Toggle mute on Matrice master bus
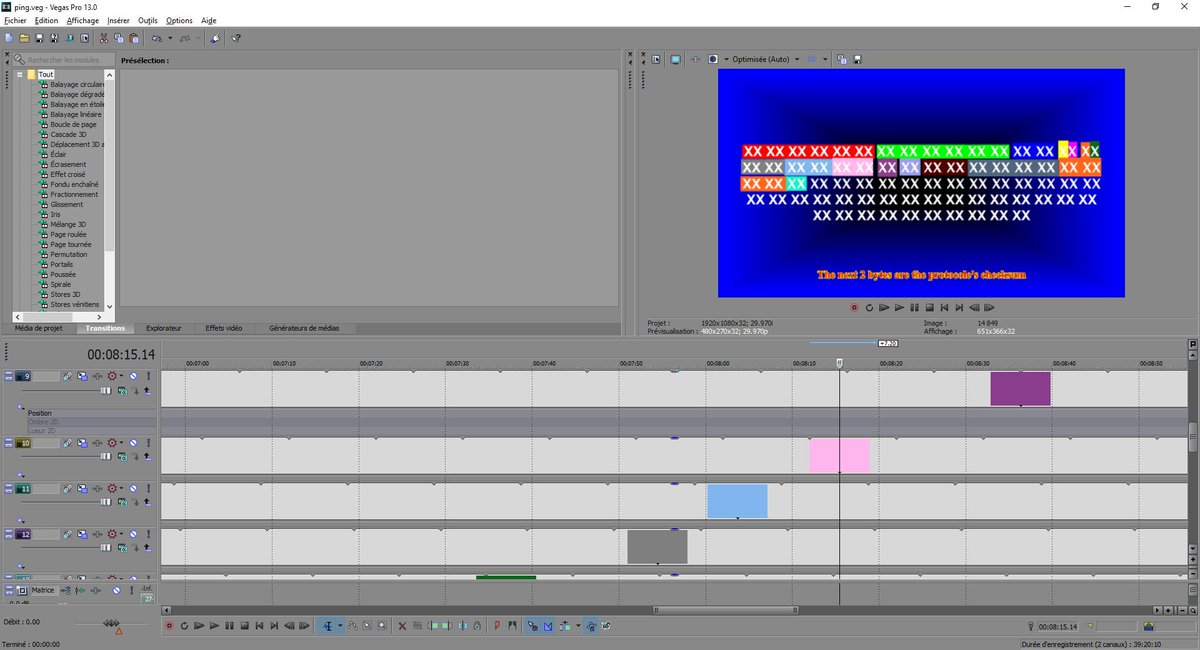Image resolution: width=1200 pixels, height=650 pixels. pos(116,590)
